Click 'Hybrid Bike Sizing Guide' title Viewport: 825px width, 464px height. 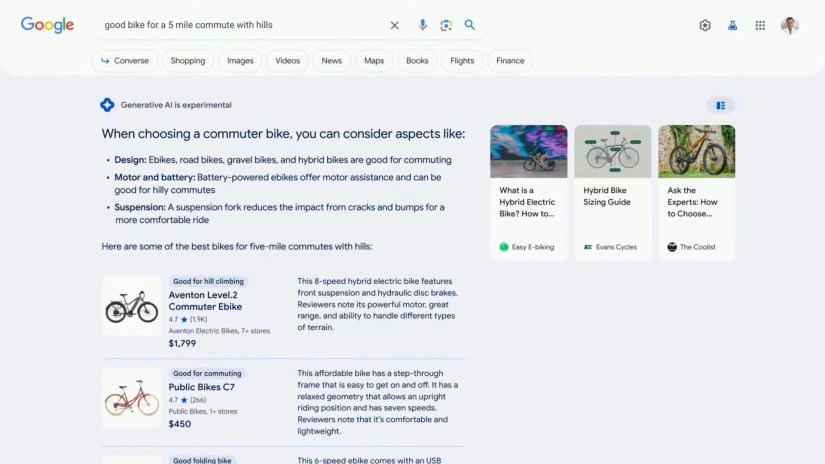pos(607,196)
